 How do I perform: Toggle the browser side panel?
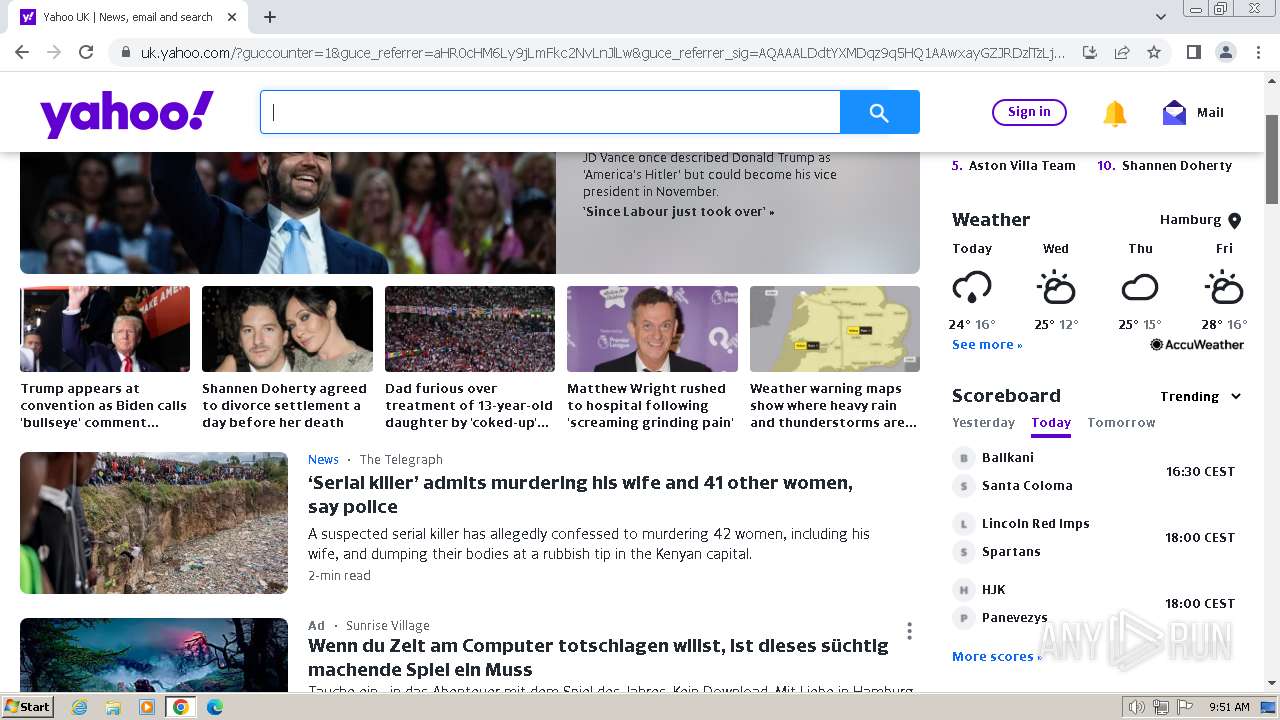coord(1193,52)
